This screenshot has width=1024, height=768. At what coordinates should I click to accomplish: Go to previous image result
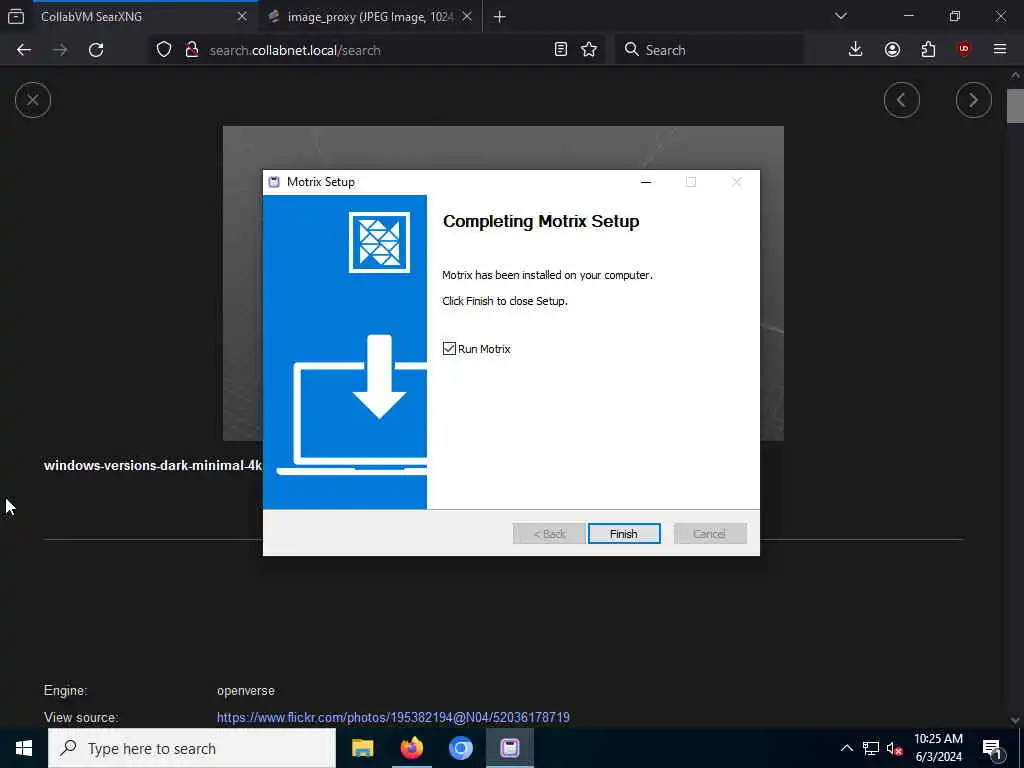pyautogui.click(x=901, y=100)
